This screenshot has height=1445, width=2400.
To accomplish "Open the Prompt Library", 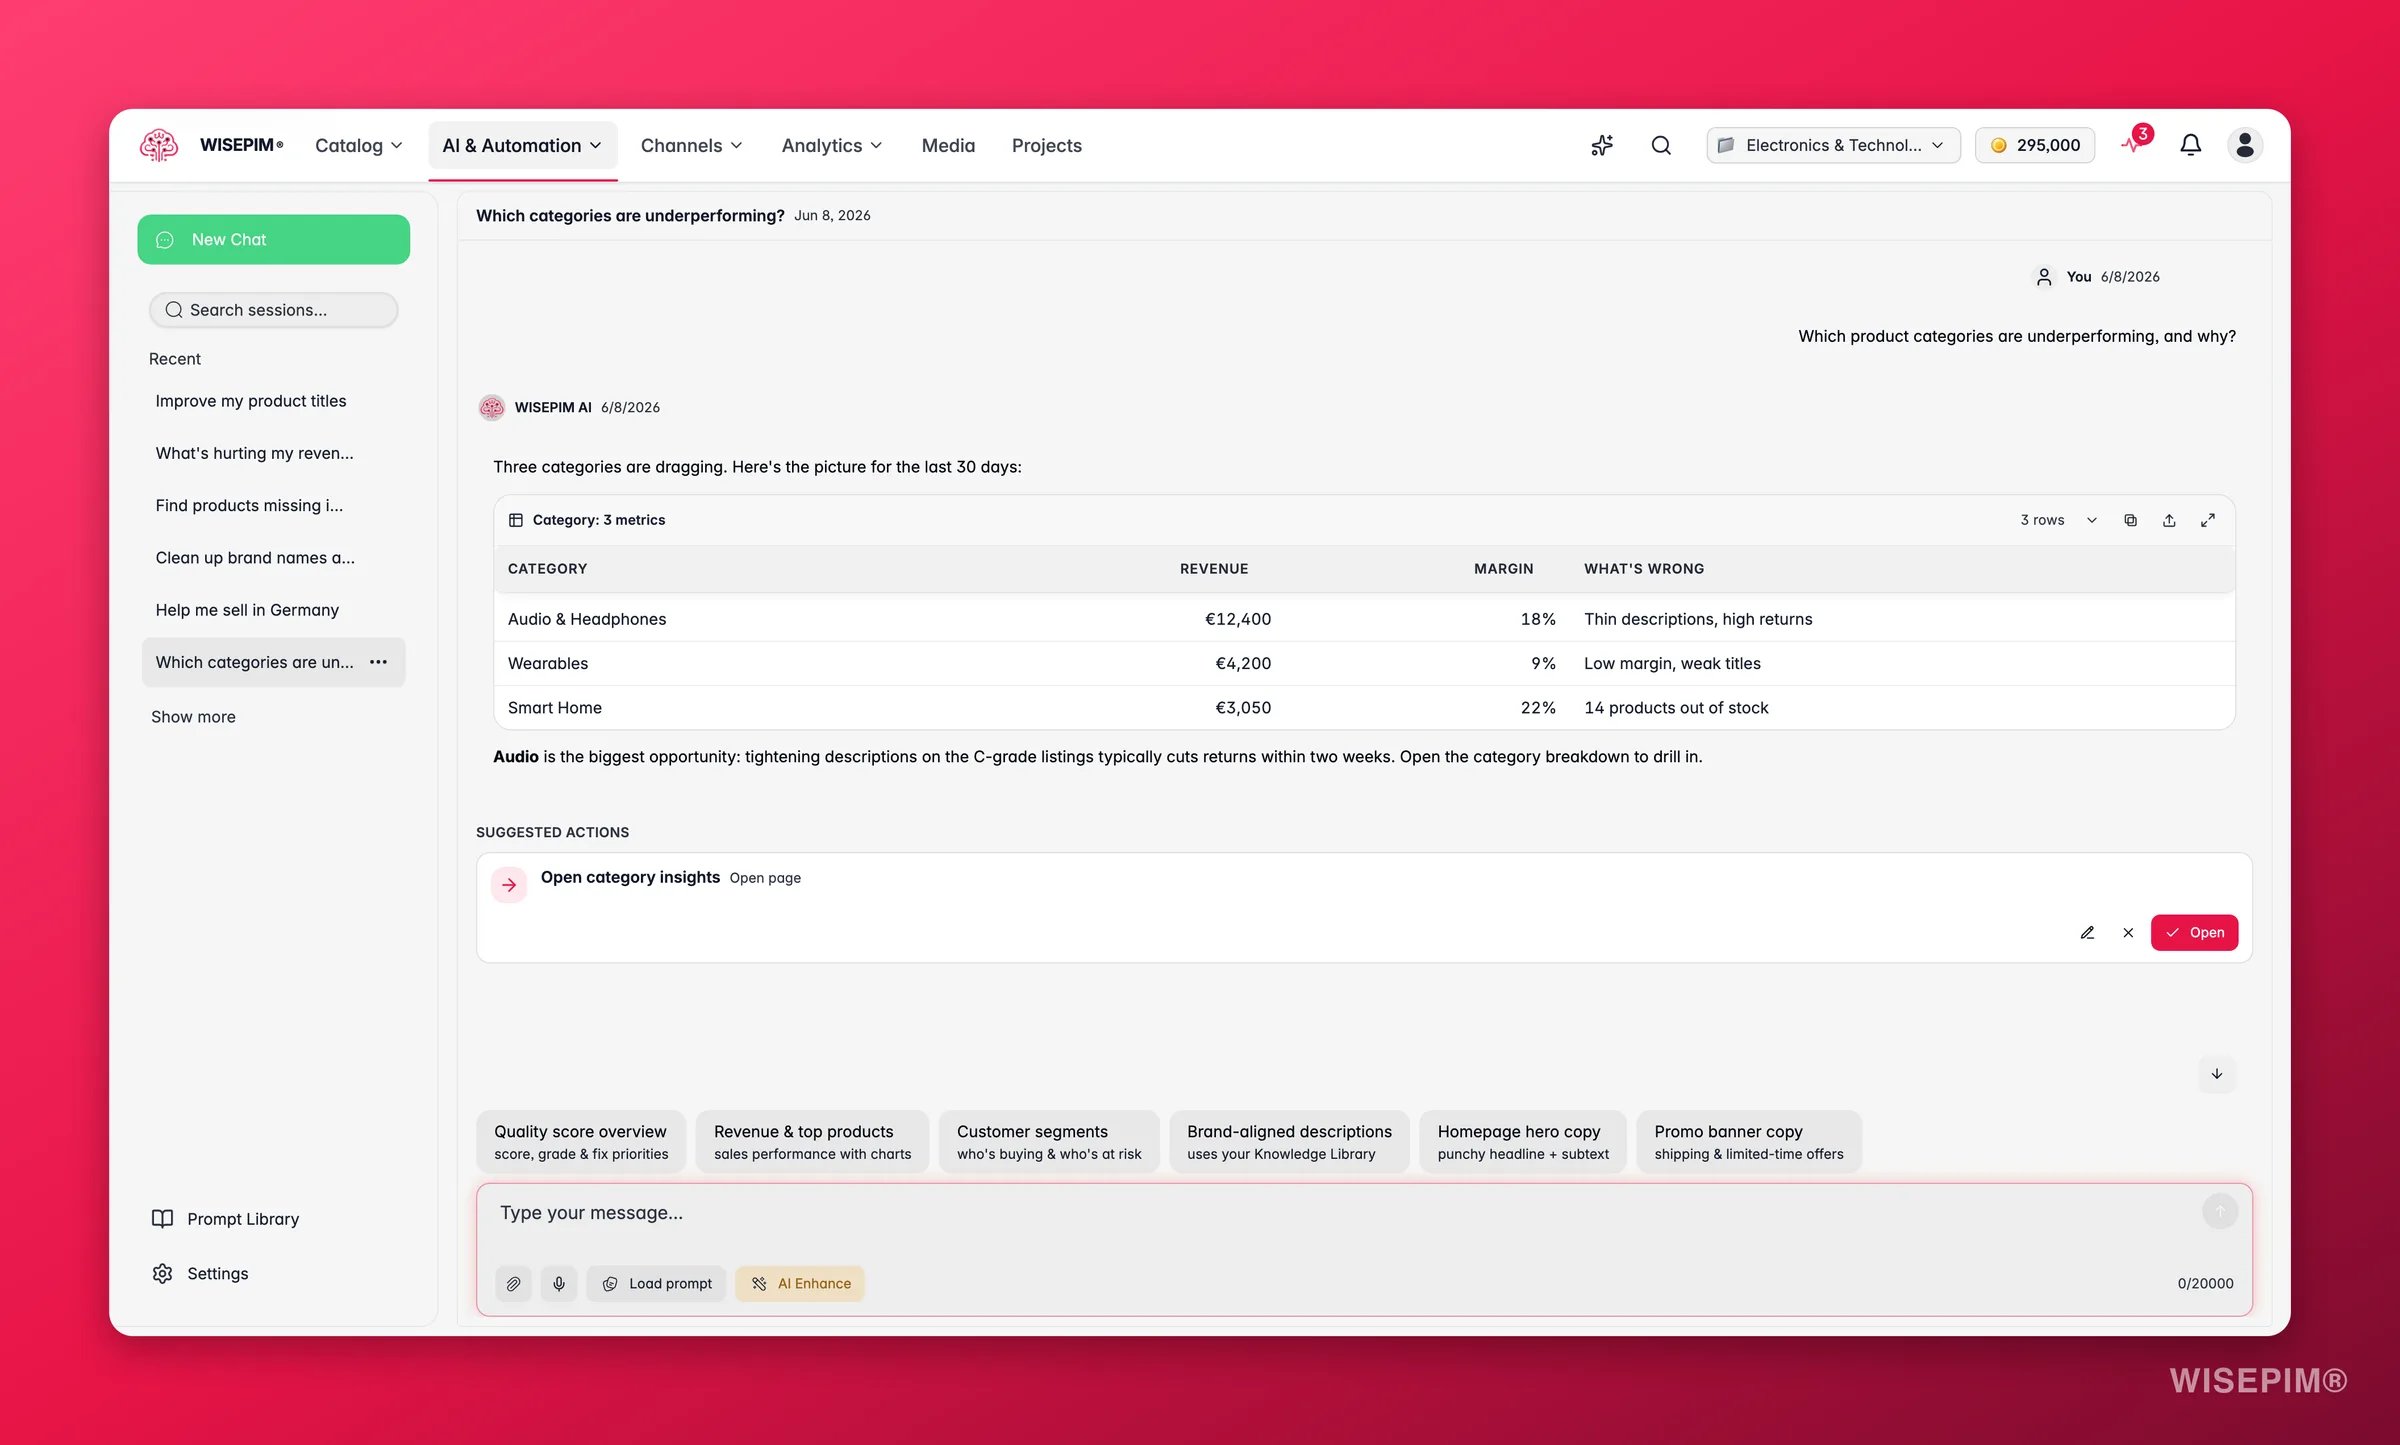I will [225, 1219].
